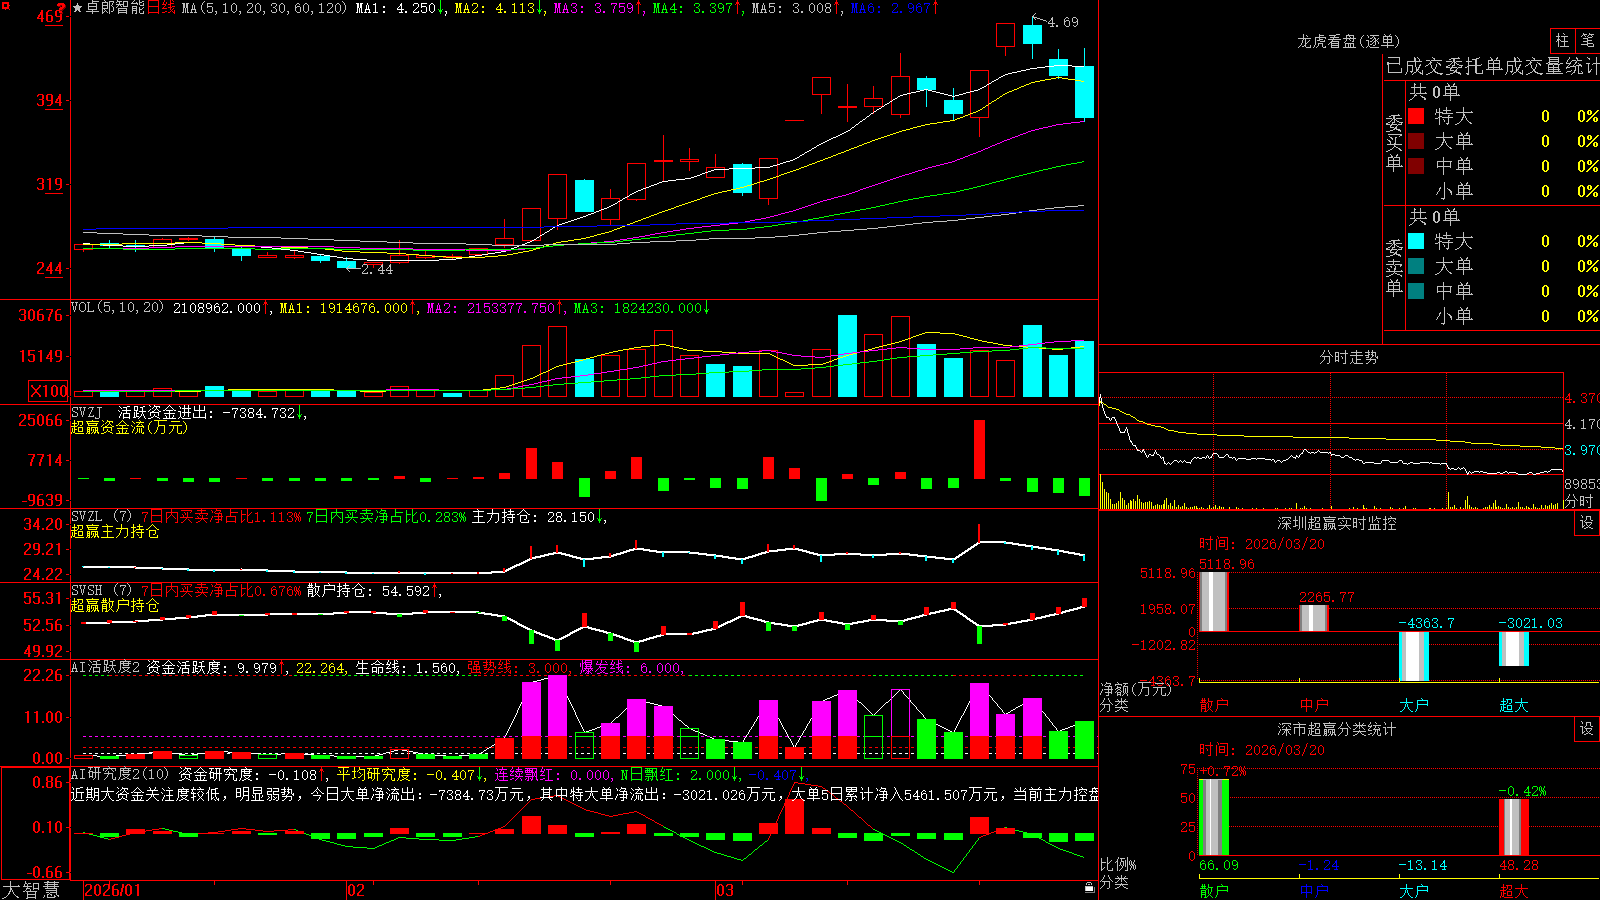Click the star icon before 卓朗智能
Image resolution: width=1600 pixels, height=900 pixels.
(x=78, y=8)
